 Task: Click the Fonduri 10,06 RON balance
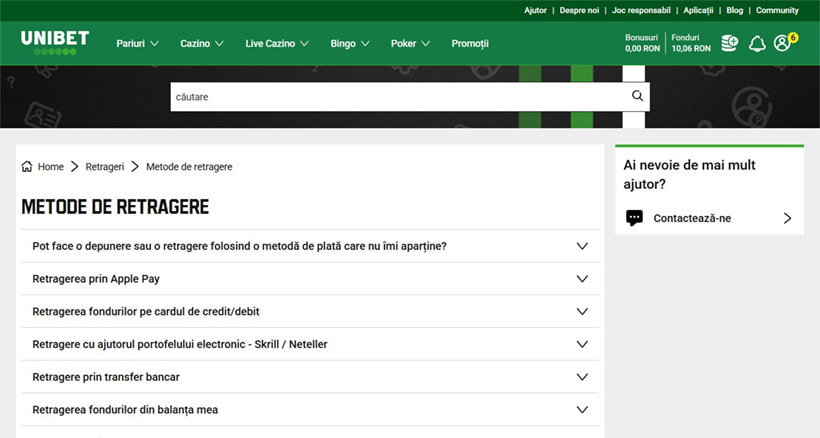[691, 43]
